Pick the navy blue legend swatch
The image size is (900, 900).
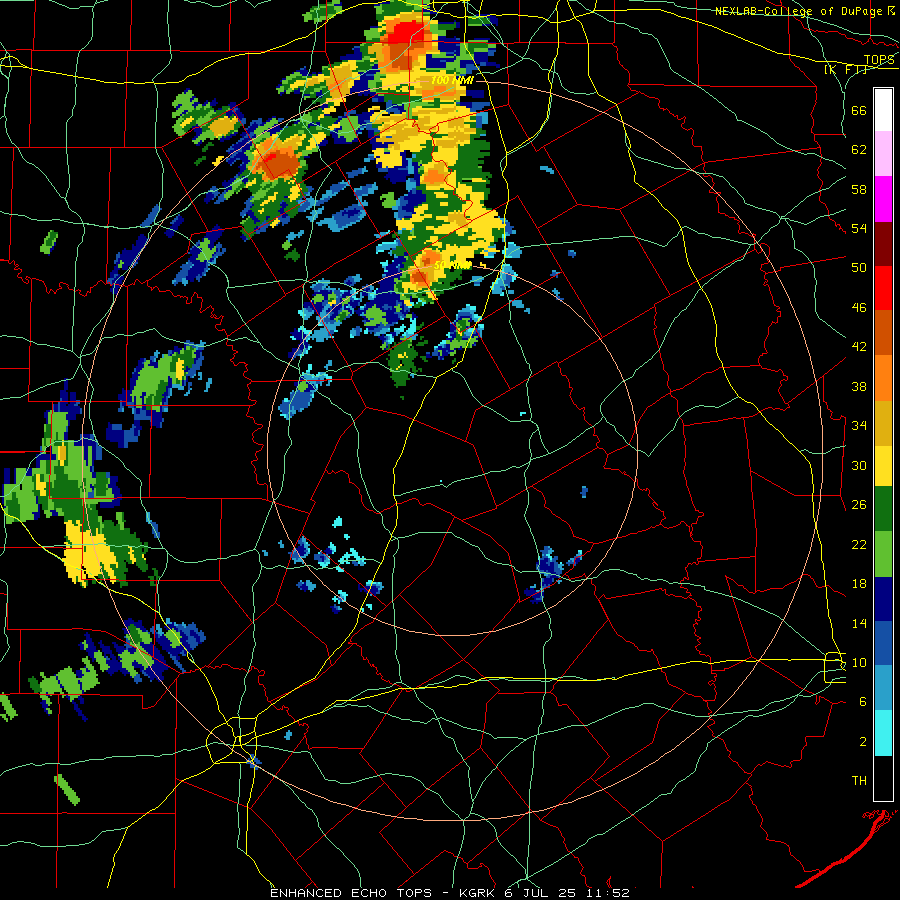pyautogui.click(x=883, y=599)
